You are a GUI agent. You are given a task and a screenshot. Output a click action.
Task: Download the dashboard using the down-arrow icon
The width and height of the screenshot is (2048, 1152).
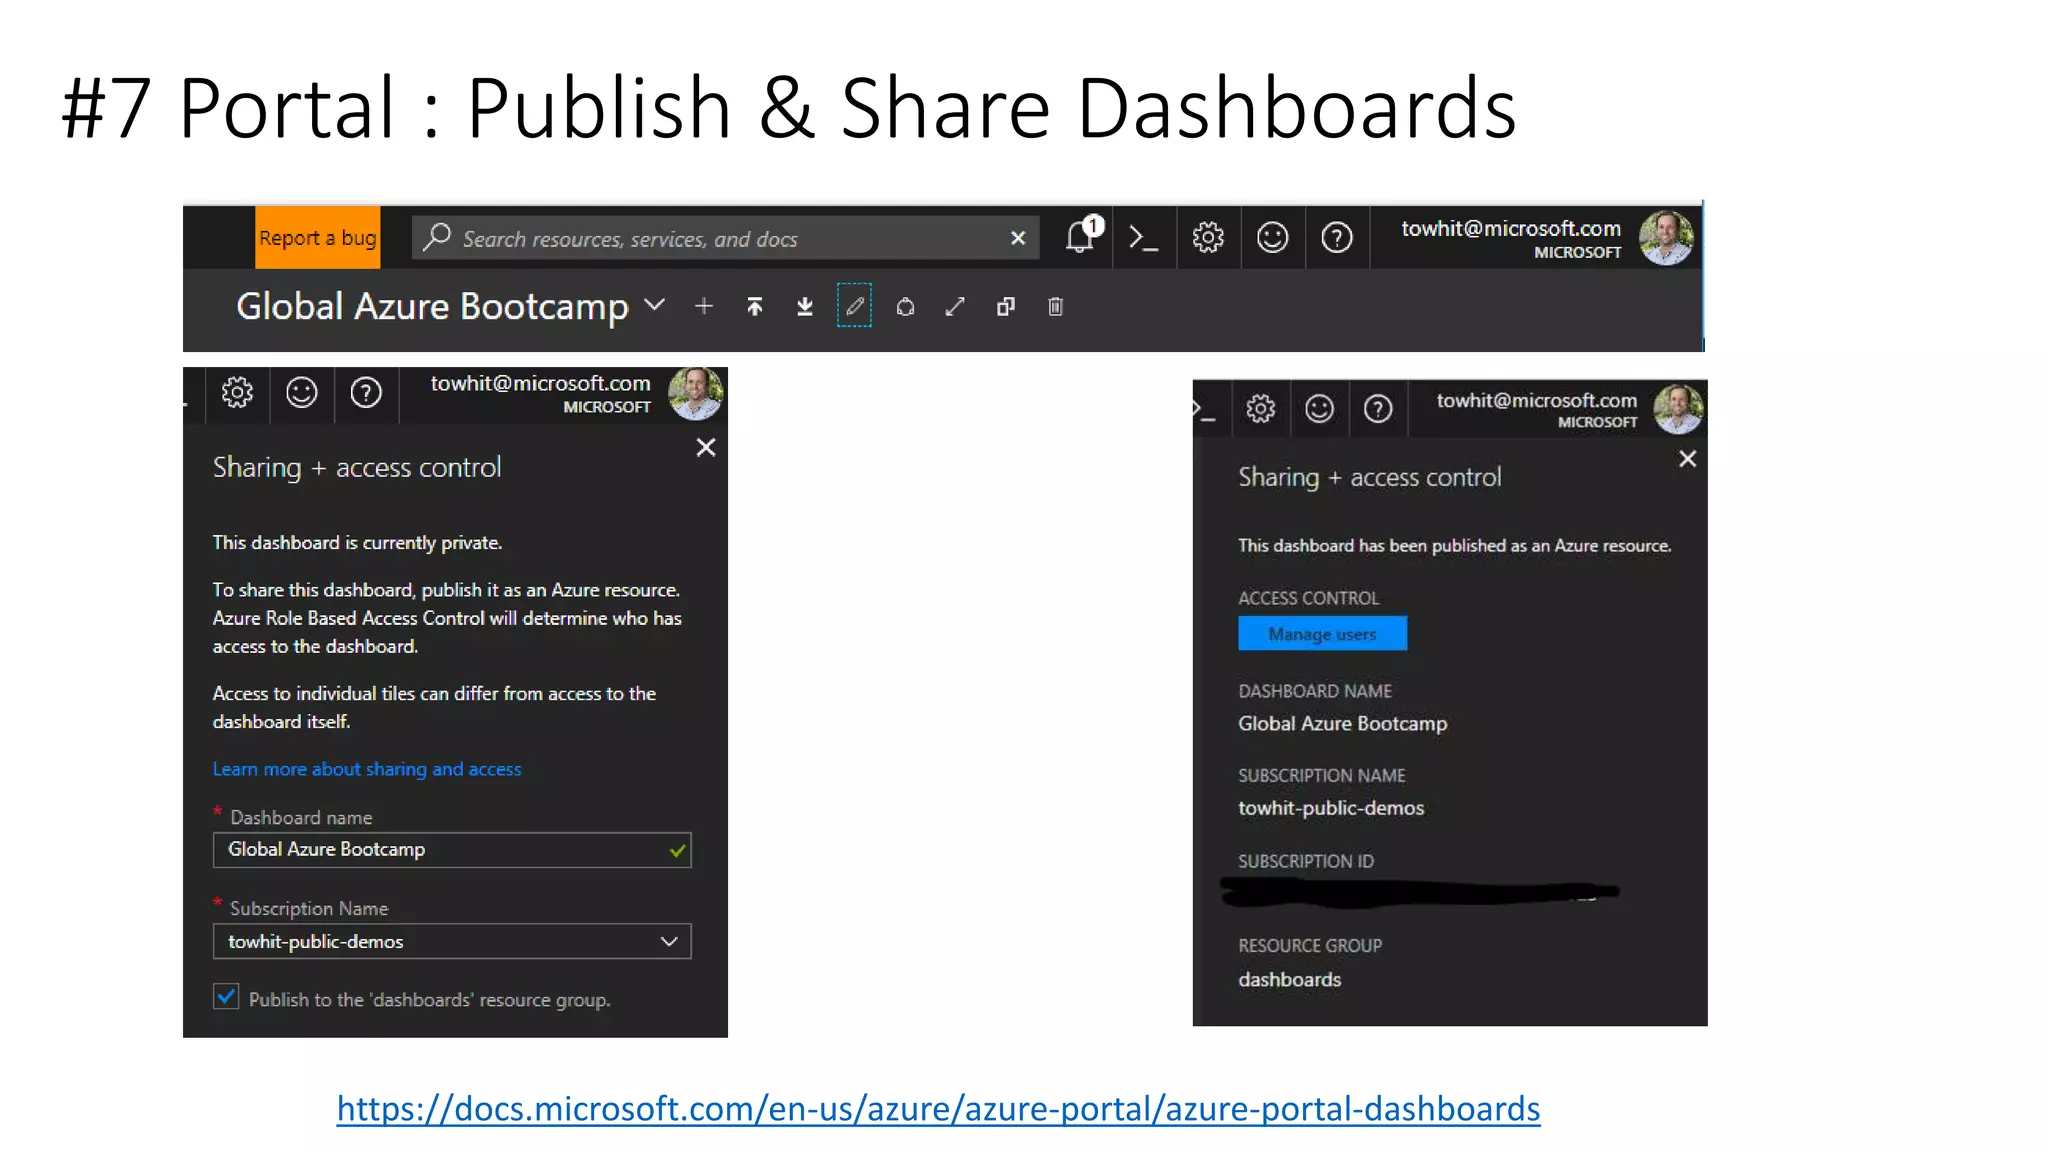[x=805, y=306]
